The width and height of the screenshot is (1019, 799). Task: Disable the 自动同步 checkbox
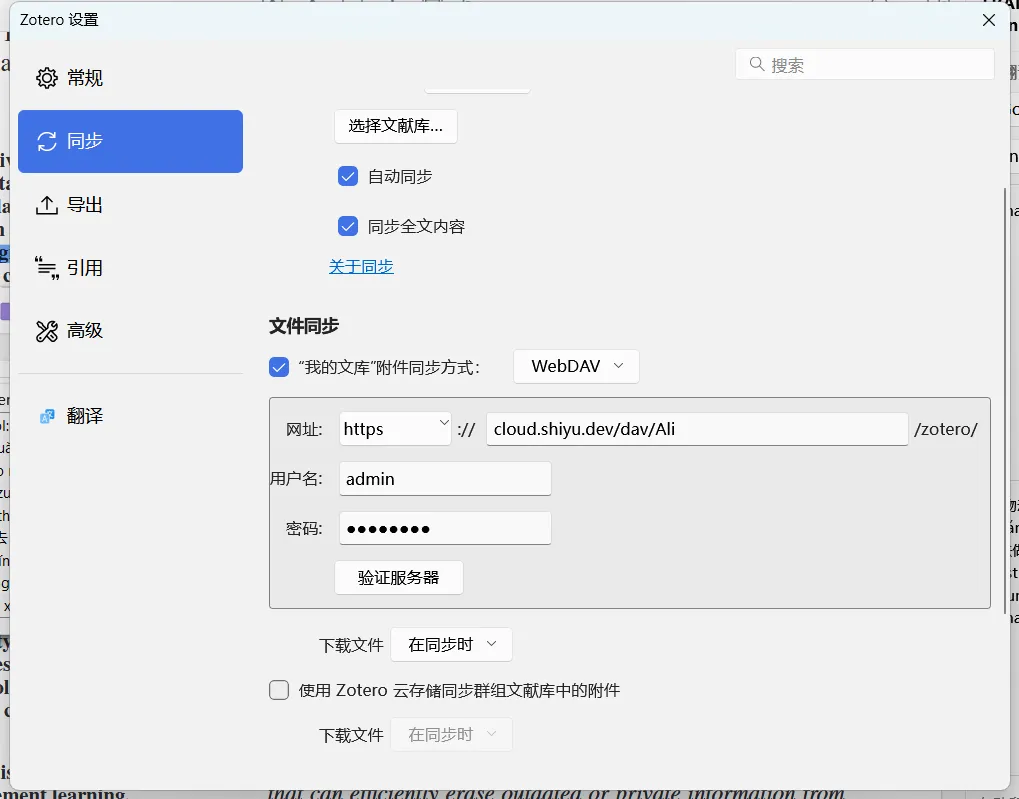coord(348,176)
